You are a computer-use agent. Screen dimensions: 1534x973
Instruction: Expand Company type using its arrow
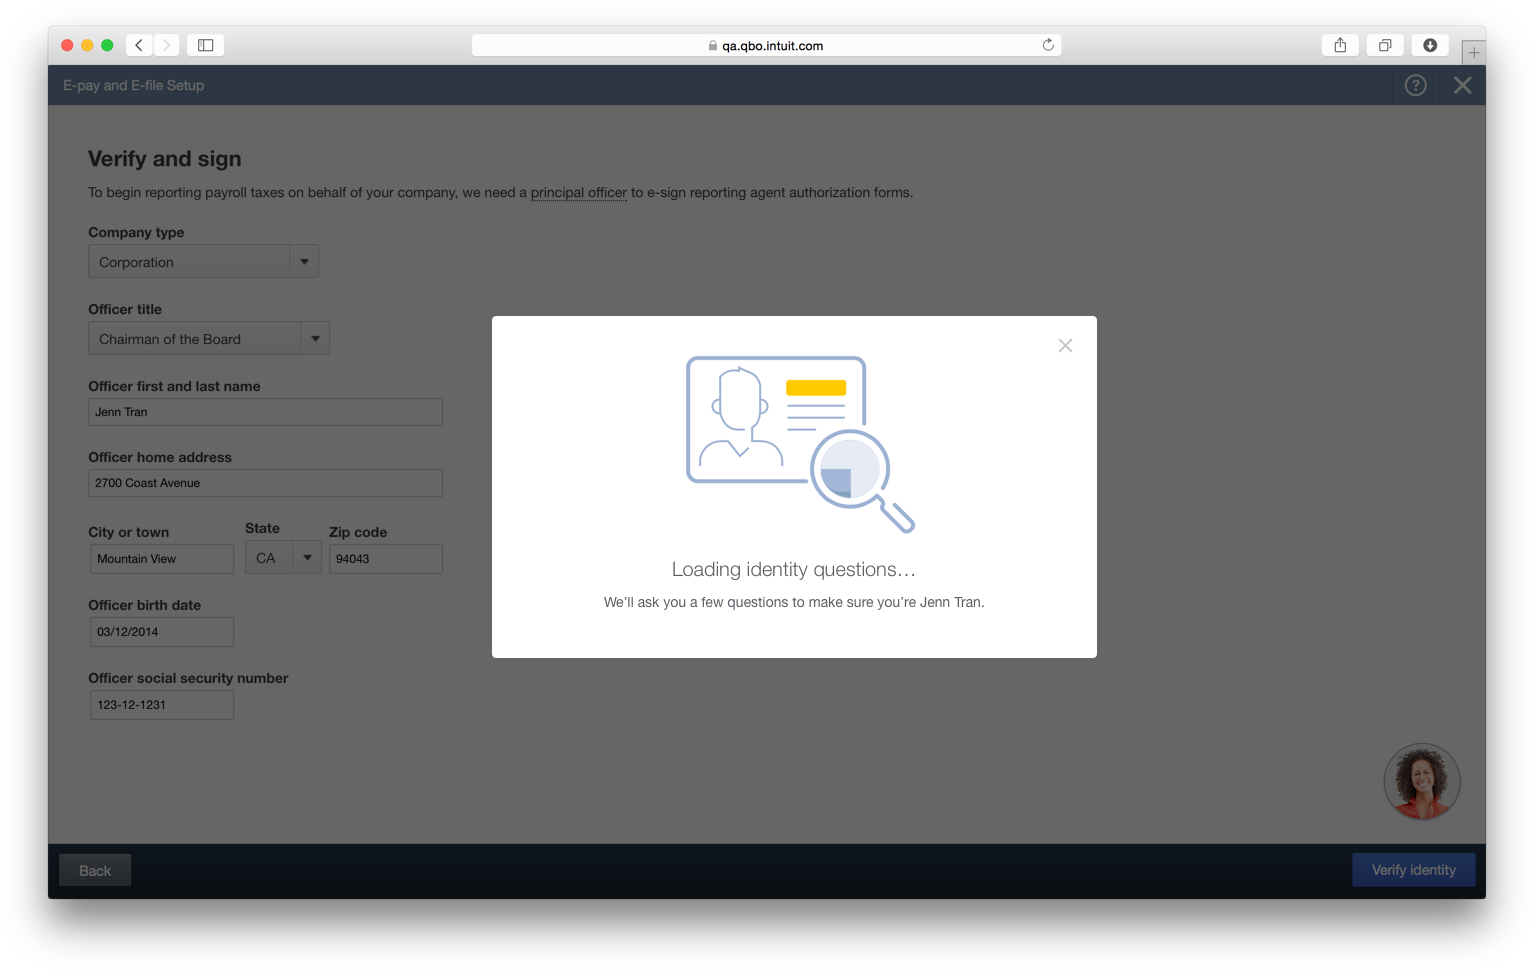304,262
